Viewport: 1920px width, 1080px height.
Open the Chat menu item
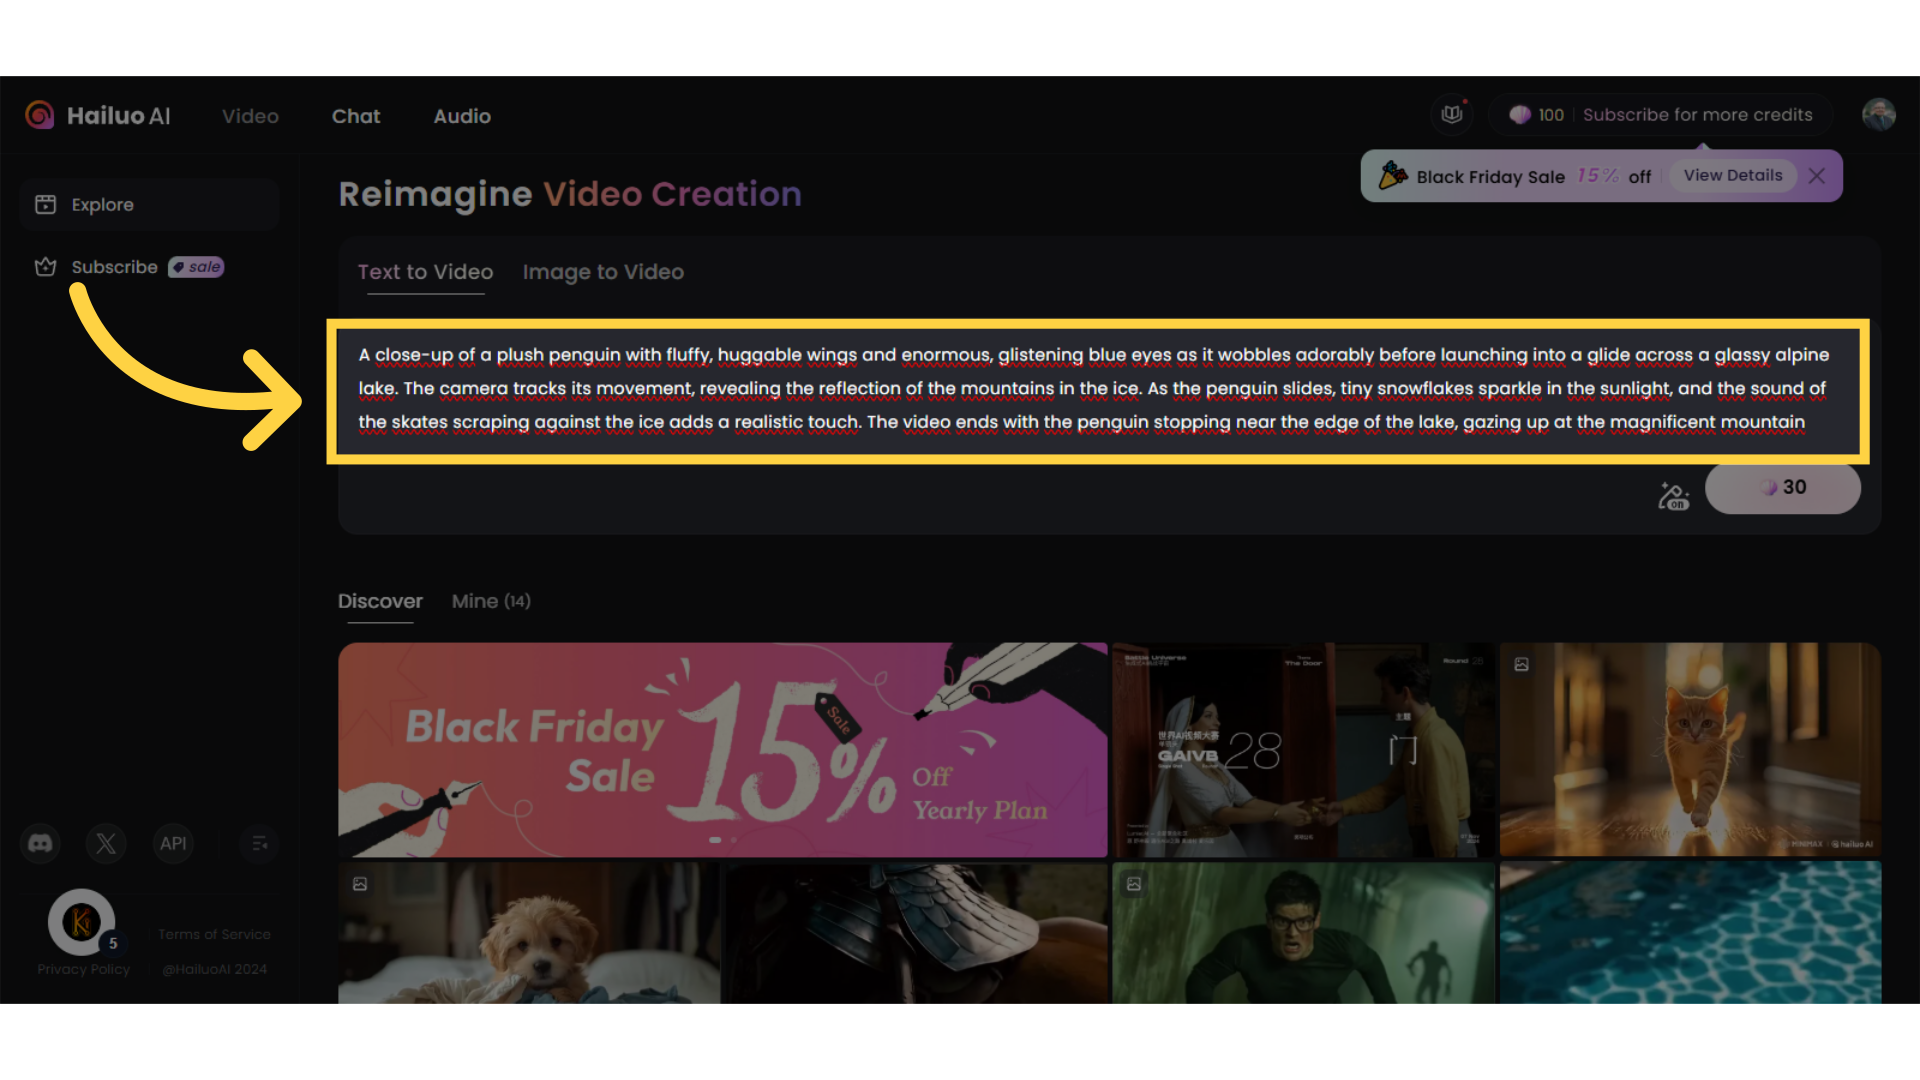click(x=356, y=116)
